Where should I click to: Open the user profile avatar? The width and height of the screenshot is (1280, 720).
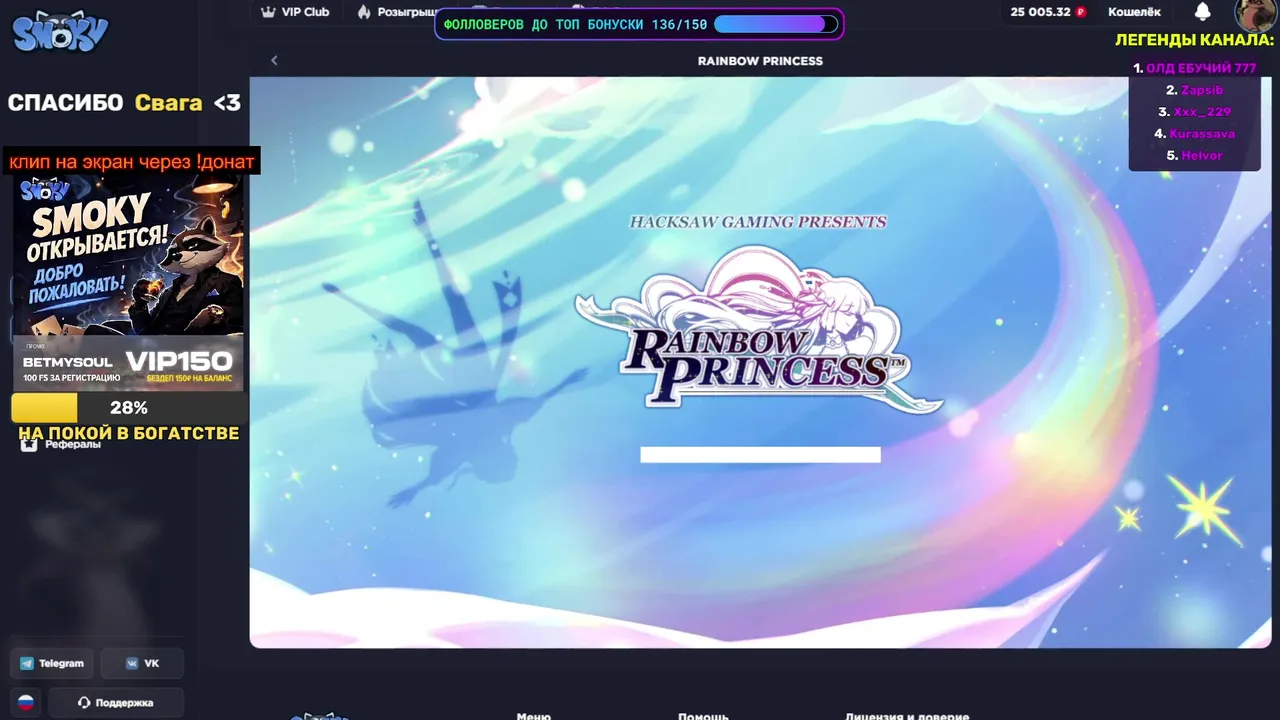coord(1254,14)
